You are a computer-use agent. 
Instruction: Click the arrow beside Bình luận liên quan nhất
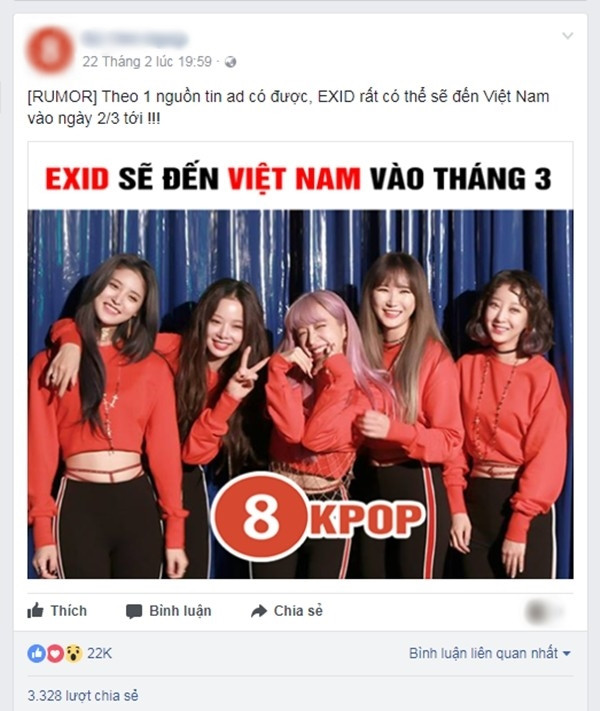click(x=566, y=654)
